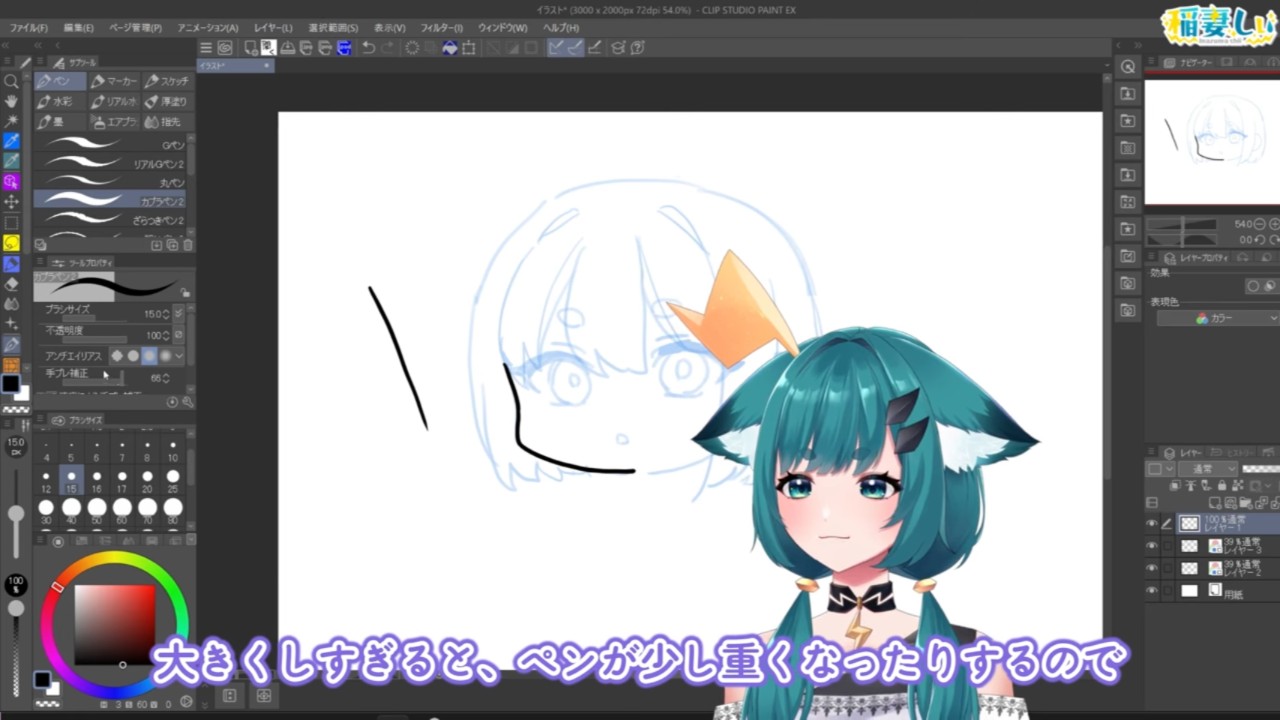Image resolution: width=1280 pixels, height=720 pixels.
Task: Click the color wheel square picker
Action: 114,625
